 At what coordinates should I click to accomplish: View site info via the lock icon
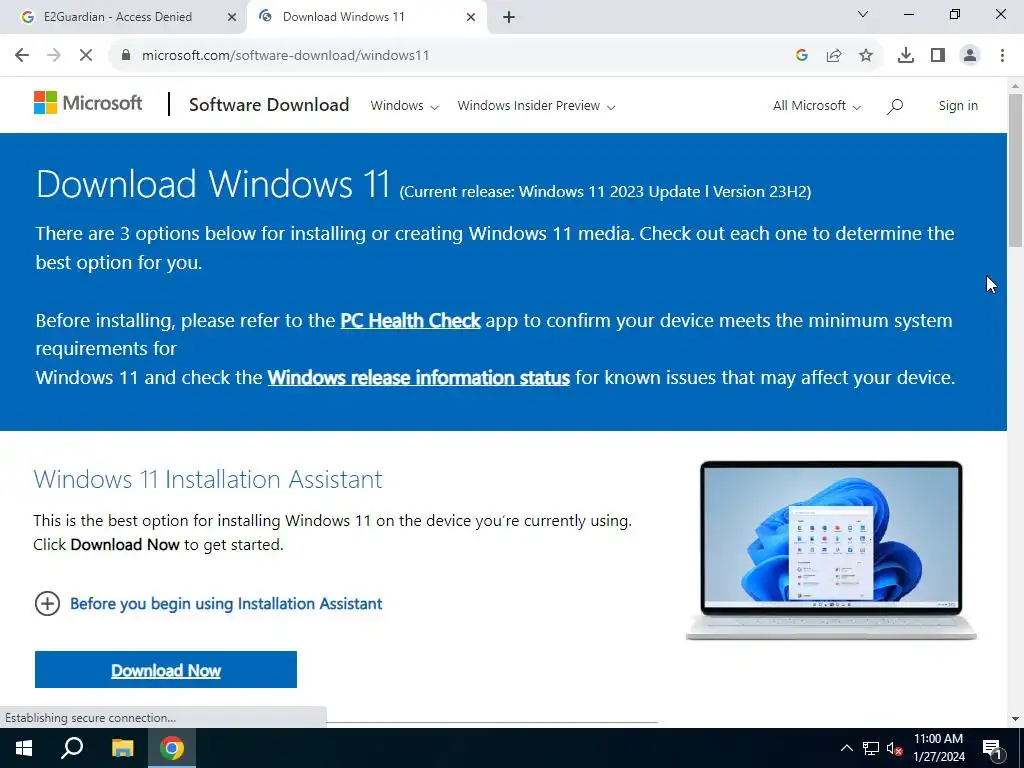click(x=125, y=55)
